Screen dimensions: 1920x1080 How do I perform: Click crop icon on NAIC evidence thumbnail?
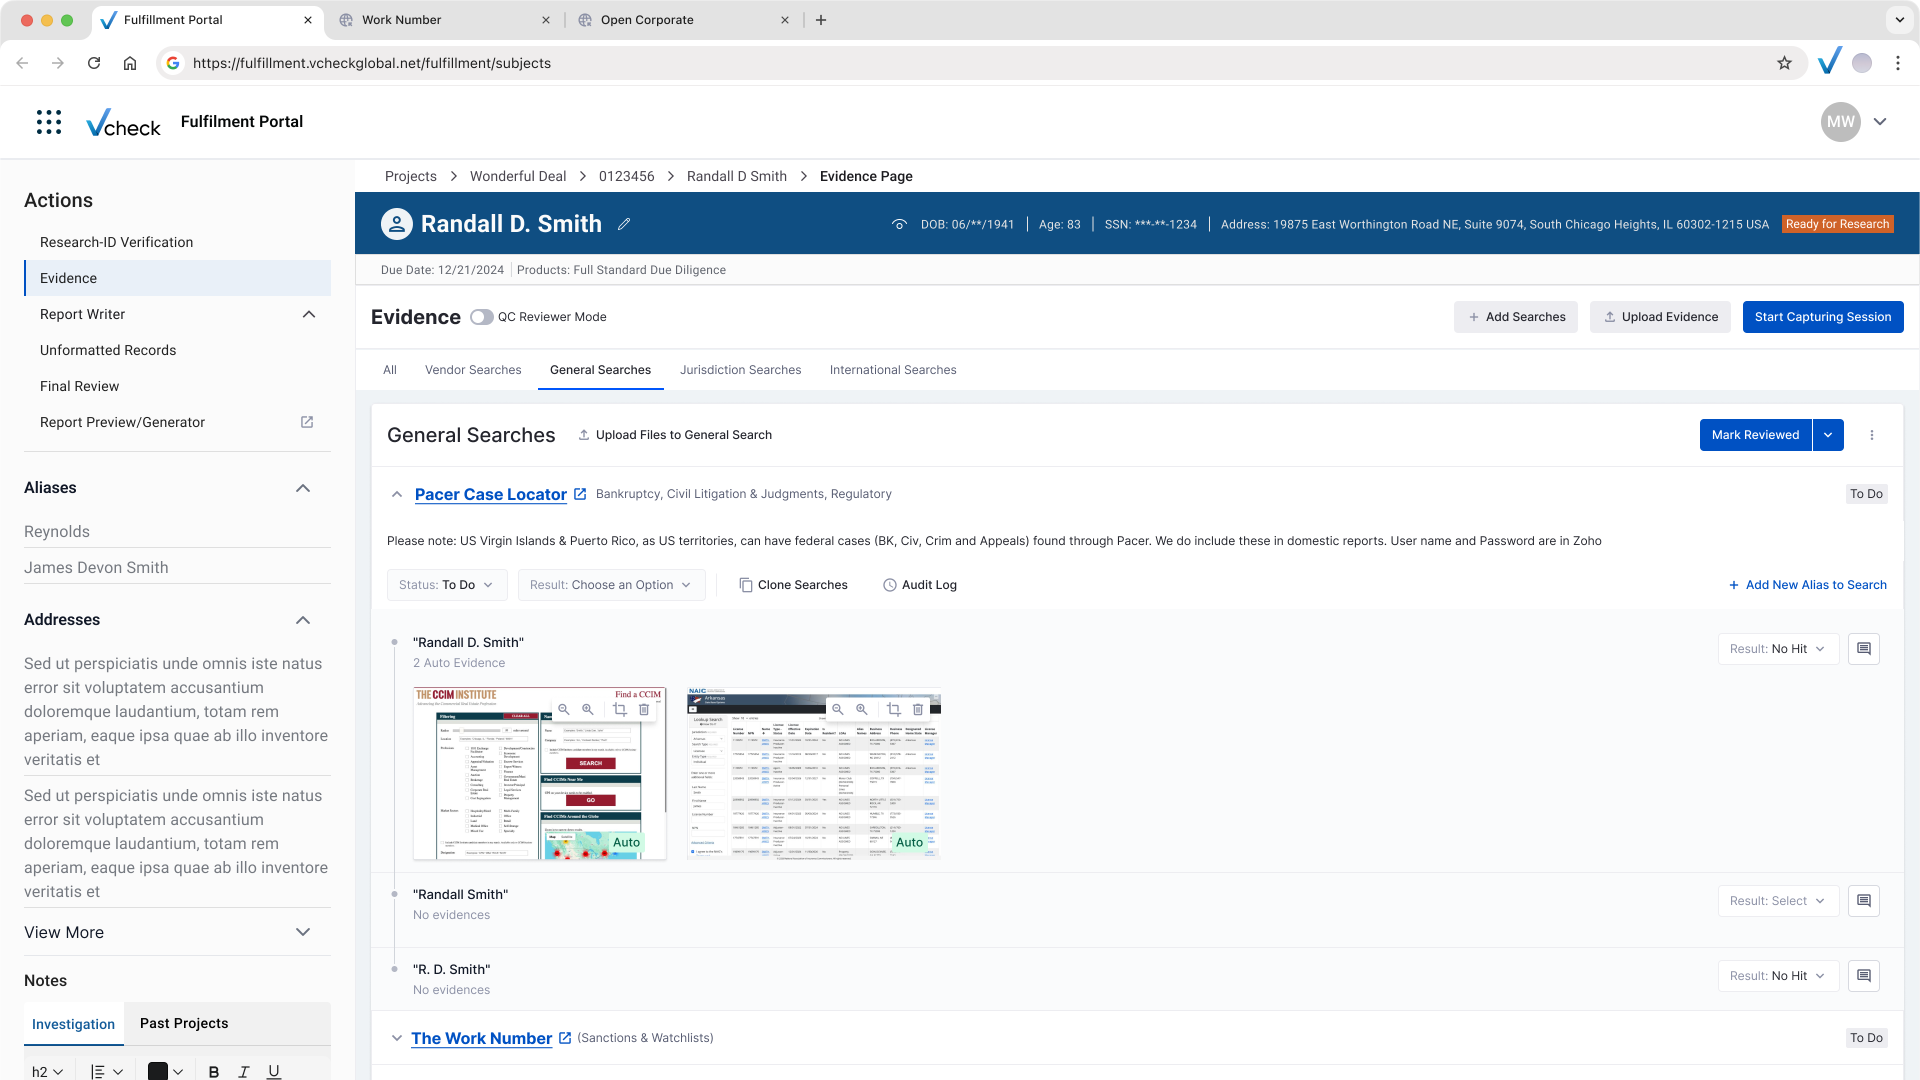click(893, 709)
